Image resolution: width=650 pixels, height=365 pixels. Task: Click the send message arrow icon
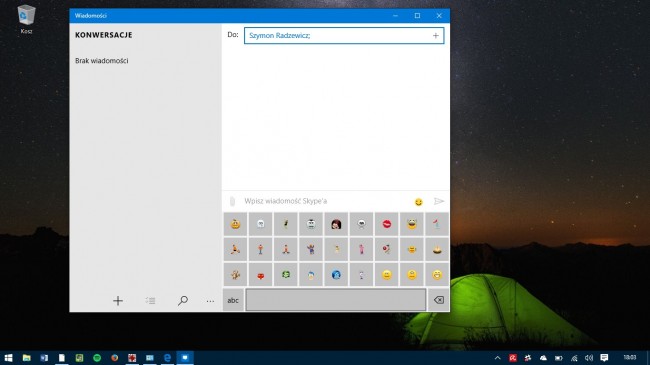pyautogui.click(x=439, y=201)
